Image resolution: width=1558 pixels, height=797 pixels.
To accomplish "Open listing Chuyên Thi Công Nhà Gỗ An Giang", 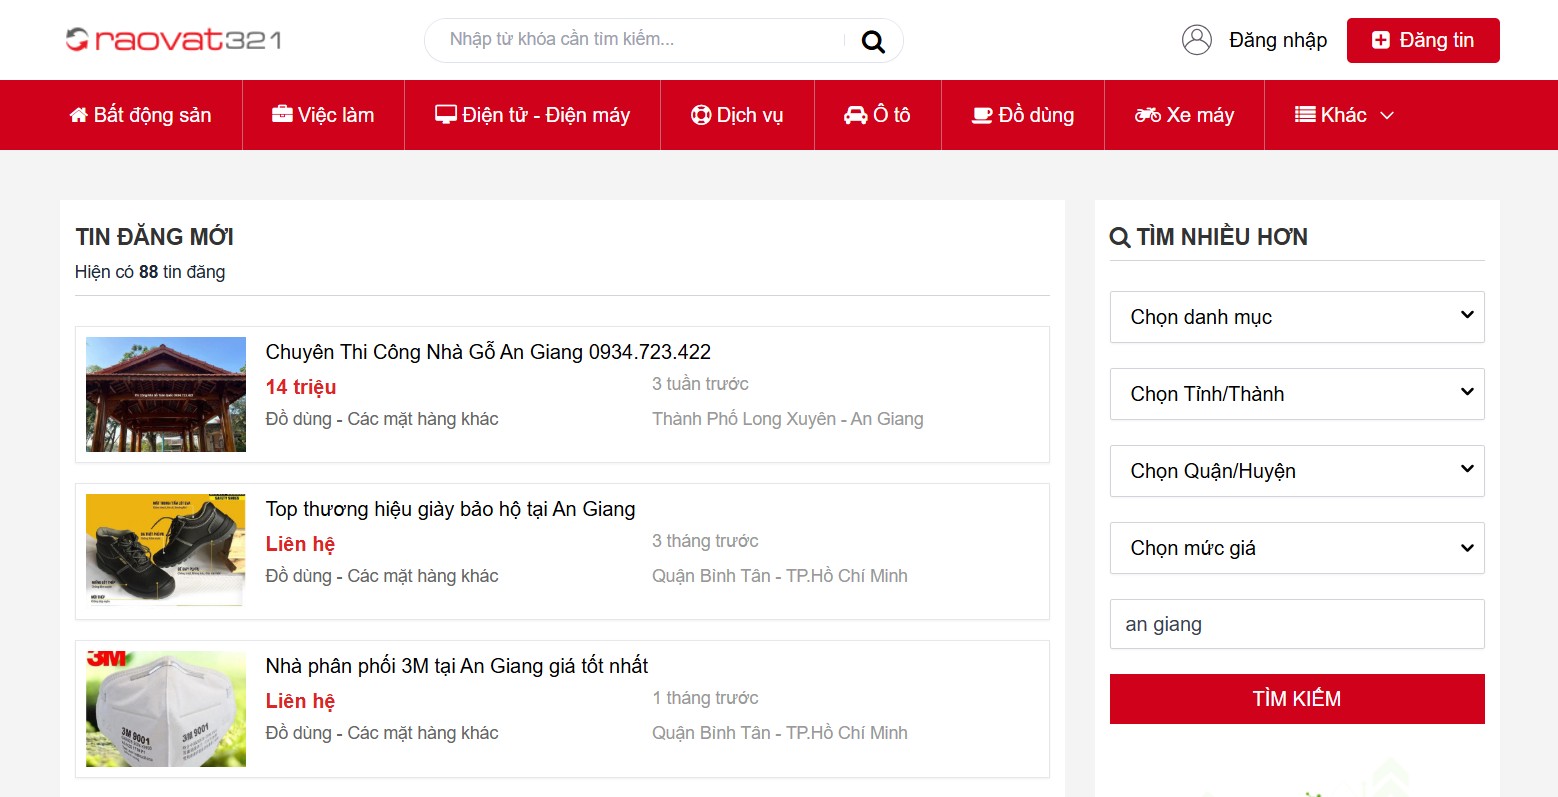I will coord(487,351).
